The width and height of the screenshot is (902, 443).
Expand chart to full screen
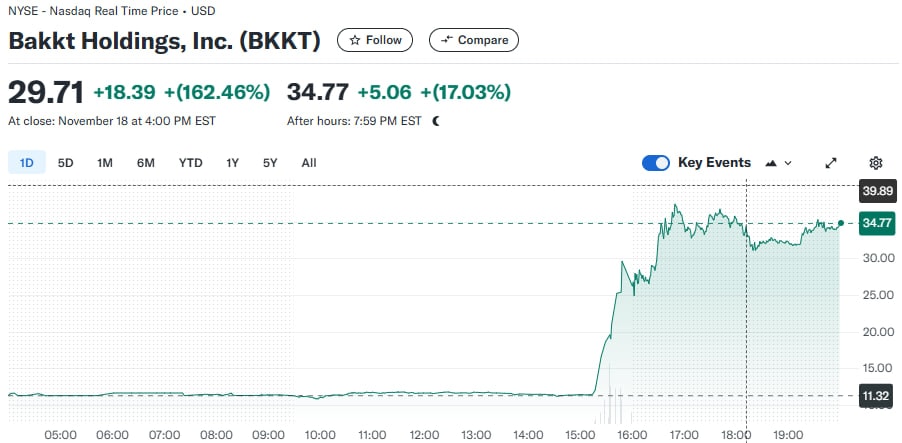[831, 163]
